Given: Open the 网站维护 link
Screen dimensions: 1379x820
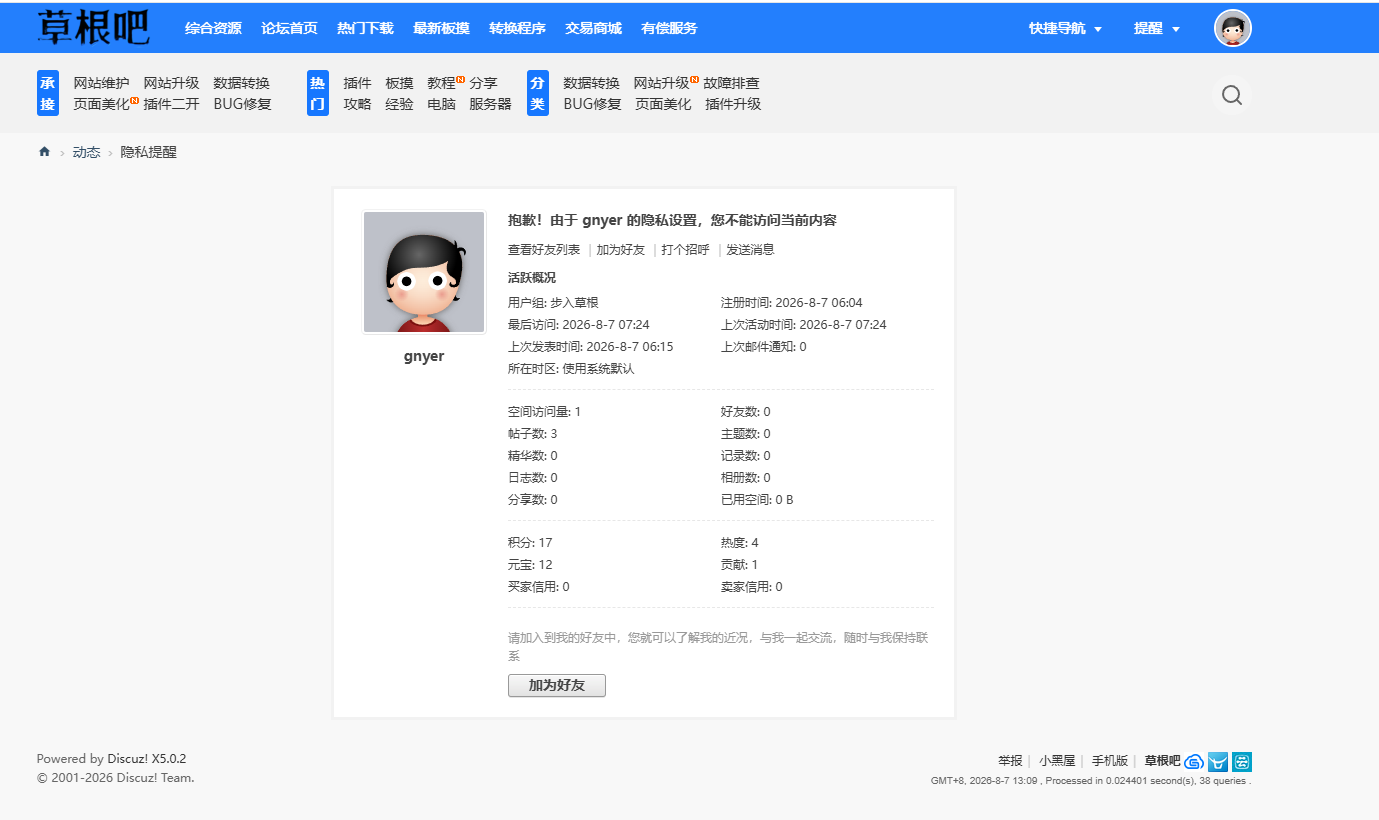Looking at the screenshot, I should pyautogui.click(x=101, y=83).
